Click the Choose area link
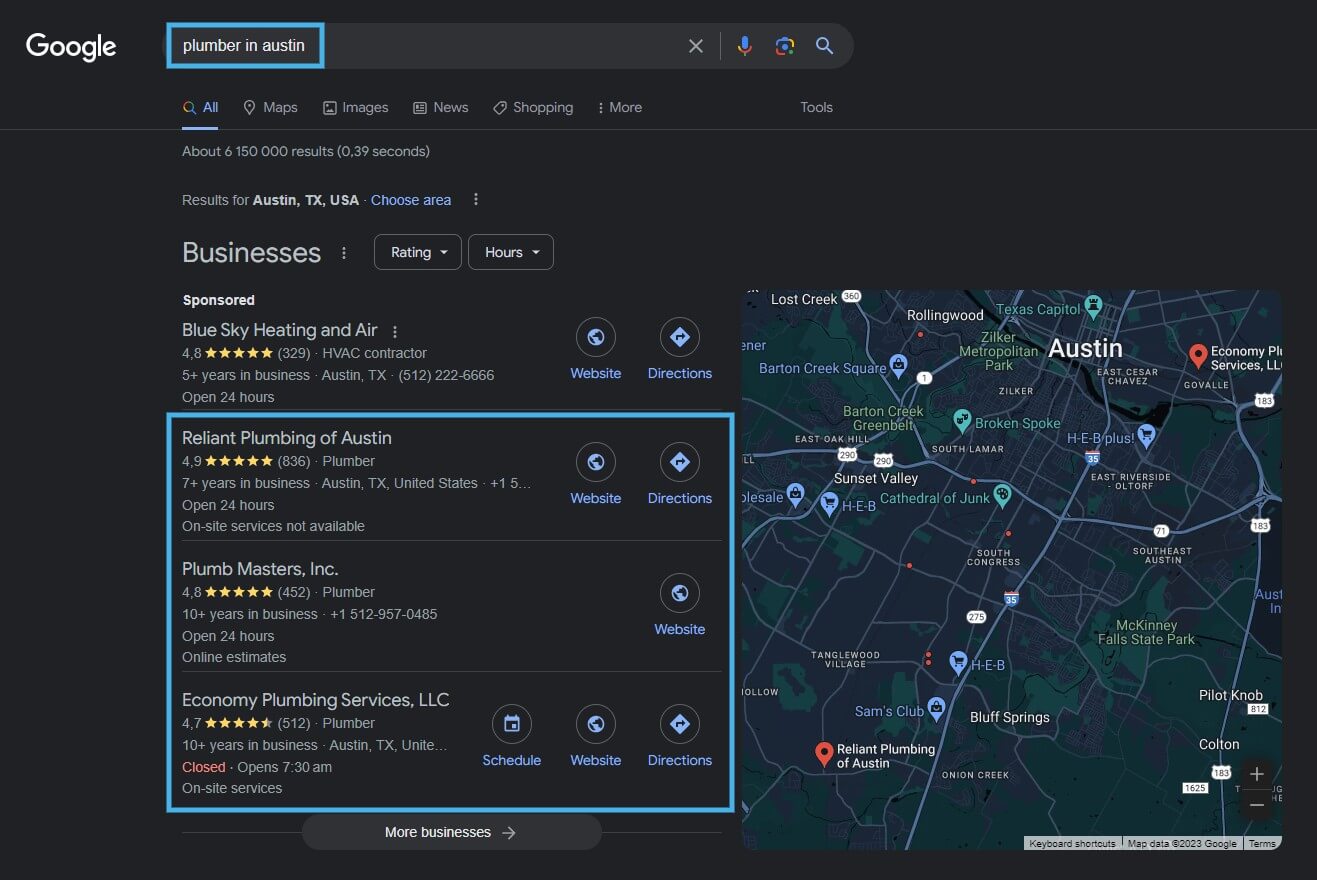The height and width of the screenshot is (880, 1317). pyautogui.click(x=410, y=199)
